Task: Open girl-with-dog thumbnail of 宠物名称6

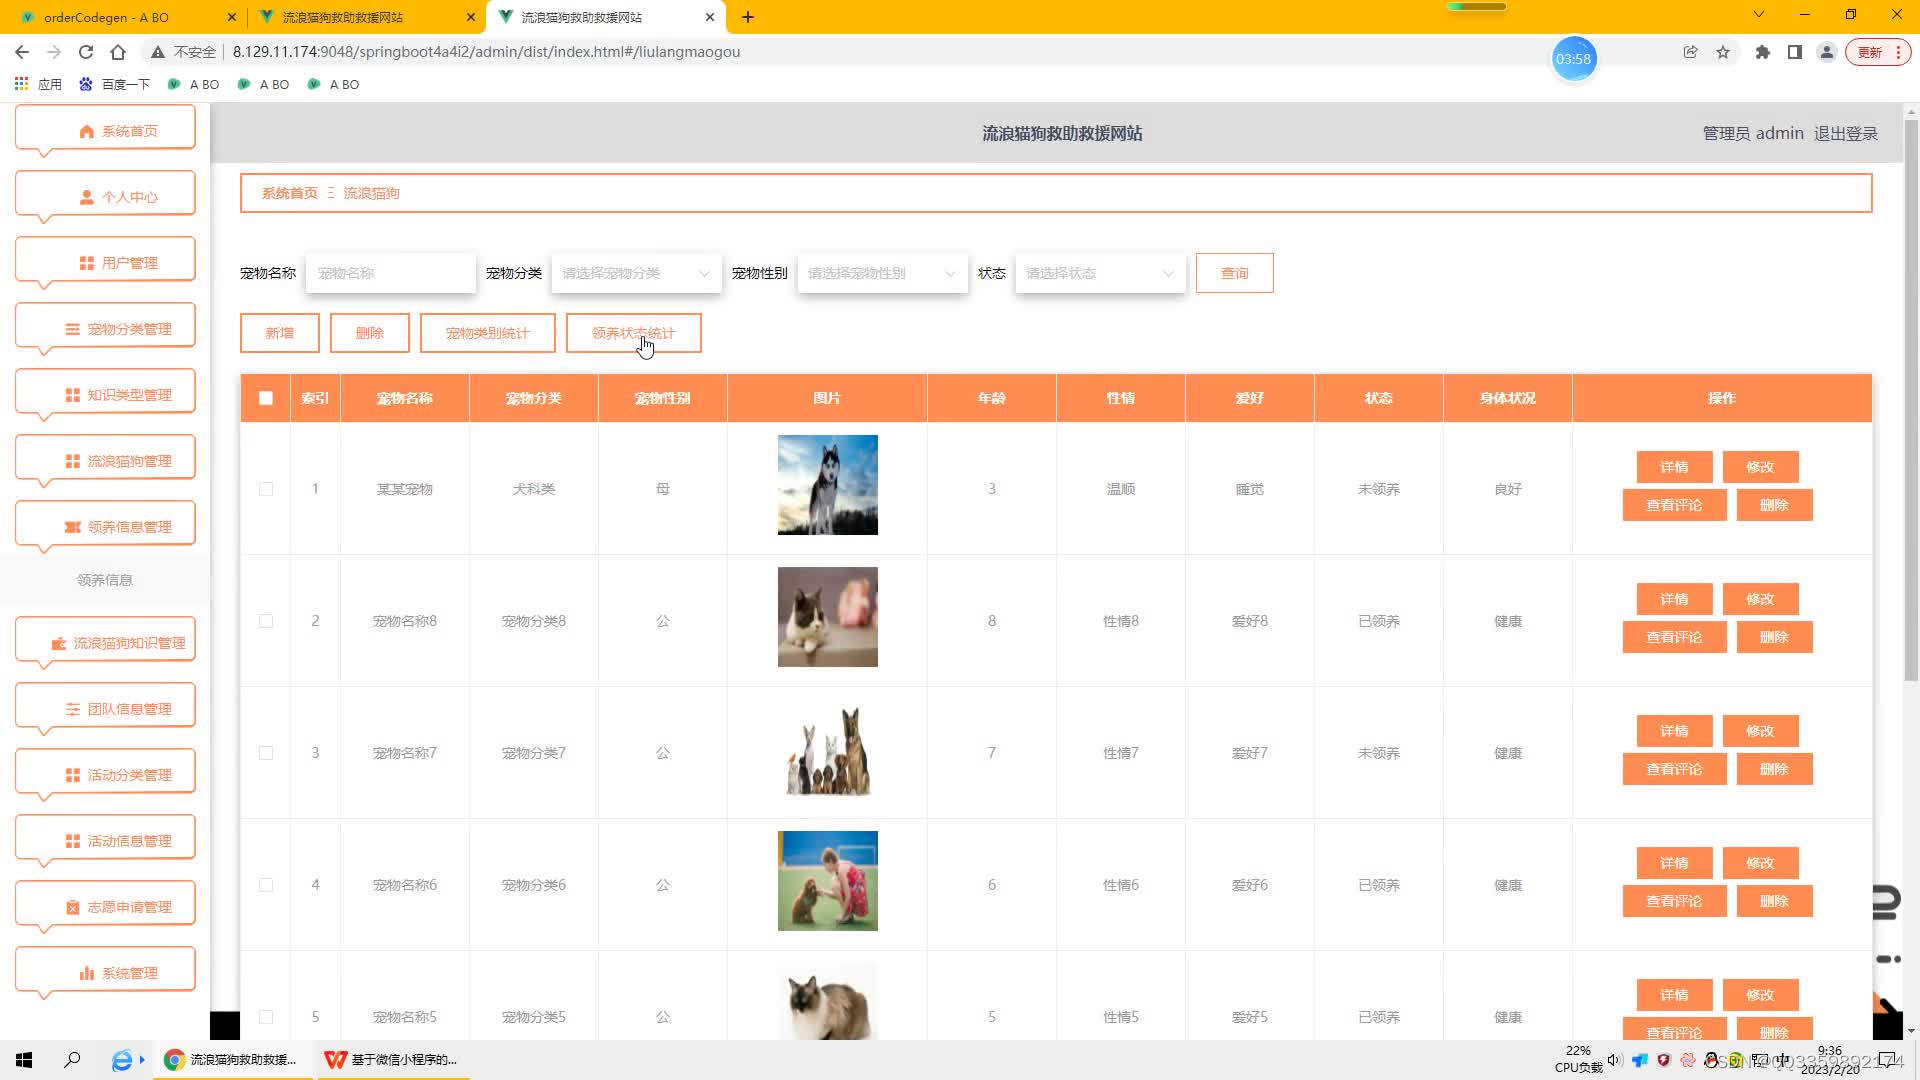Action: click(828, 881)
